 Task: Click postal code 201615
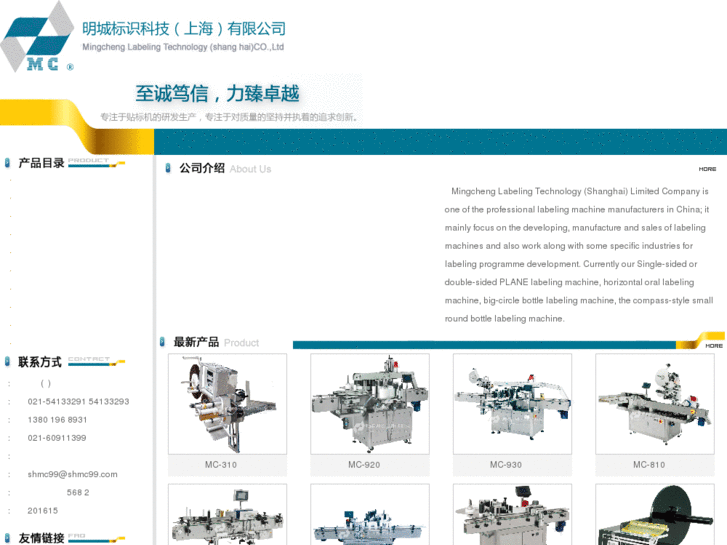click(43, 511)
